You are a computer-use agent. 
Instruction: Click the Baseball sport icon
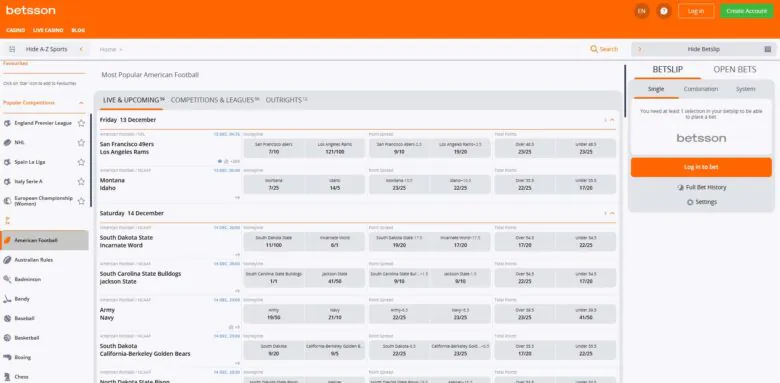point(7,318)
